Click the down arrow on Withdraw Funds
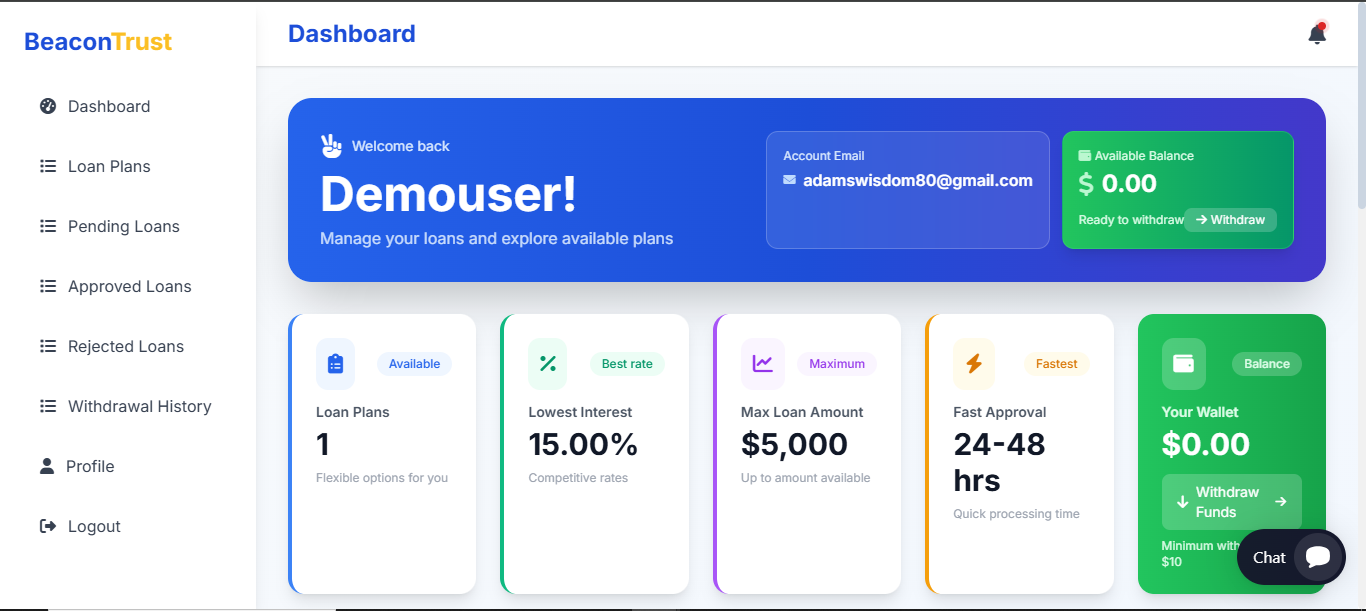The height and width of the screenshot is (611, 1366). pyautogui.click(x=1182, y=502)
